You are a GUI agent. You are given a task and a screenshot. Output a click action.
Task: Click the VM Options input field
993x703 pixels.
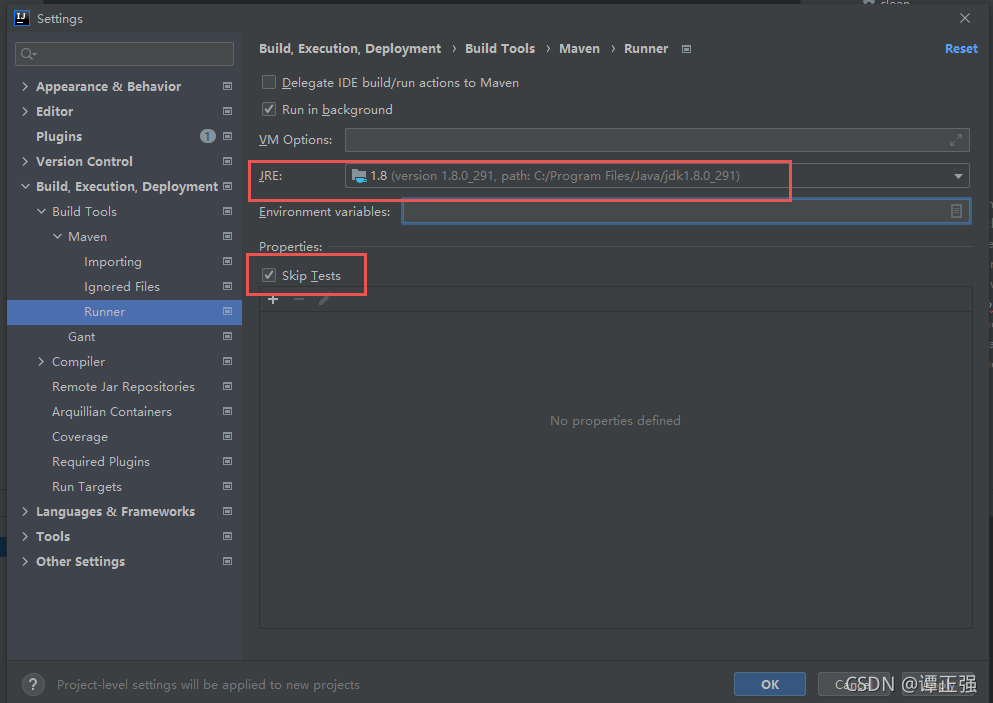tap(657, 140)
